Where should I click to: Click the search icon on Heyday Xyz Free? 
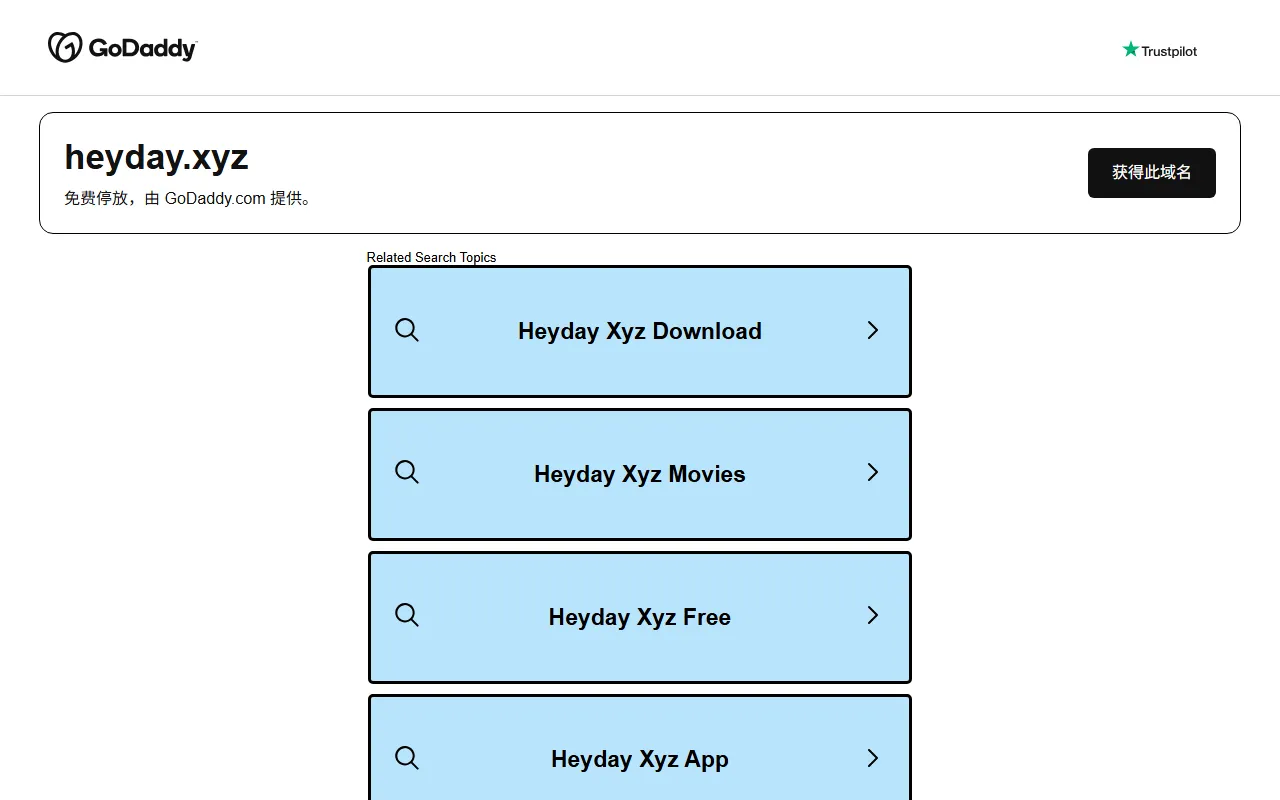point(407,616)
